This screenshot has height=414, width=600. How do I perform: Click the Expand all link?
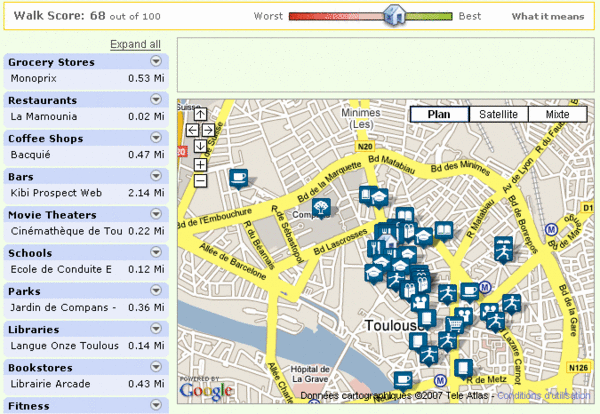tap(135, 44)
